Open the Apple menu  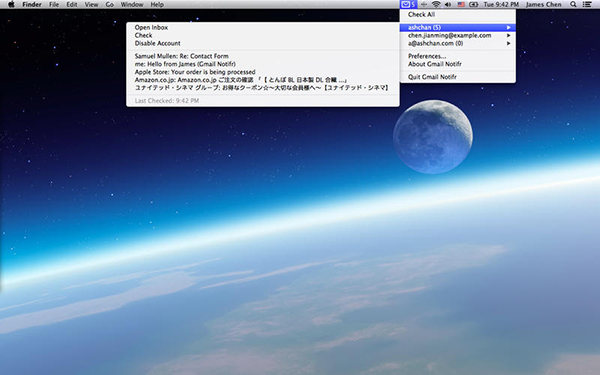click(x=11, y=5)
